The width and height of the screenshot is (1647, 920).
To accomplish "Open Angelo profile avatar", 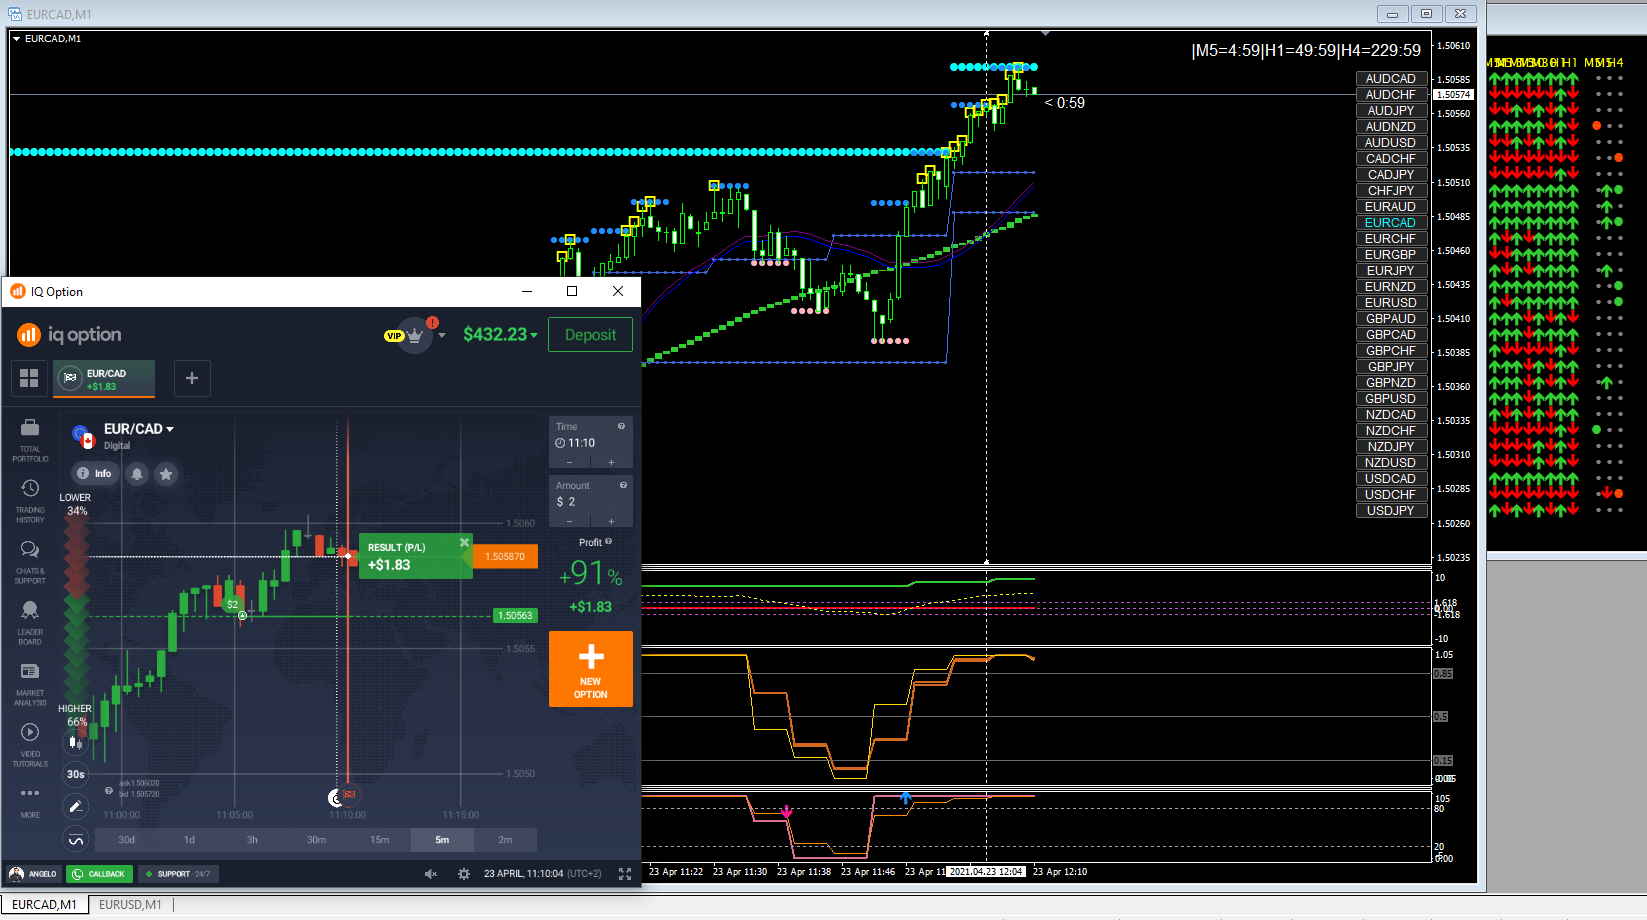I will click(16, 874).
